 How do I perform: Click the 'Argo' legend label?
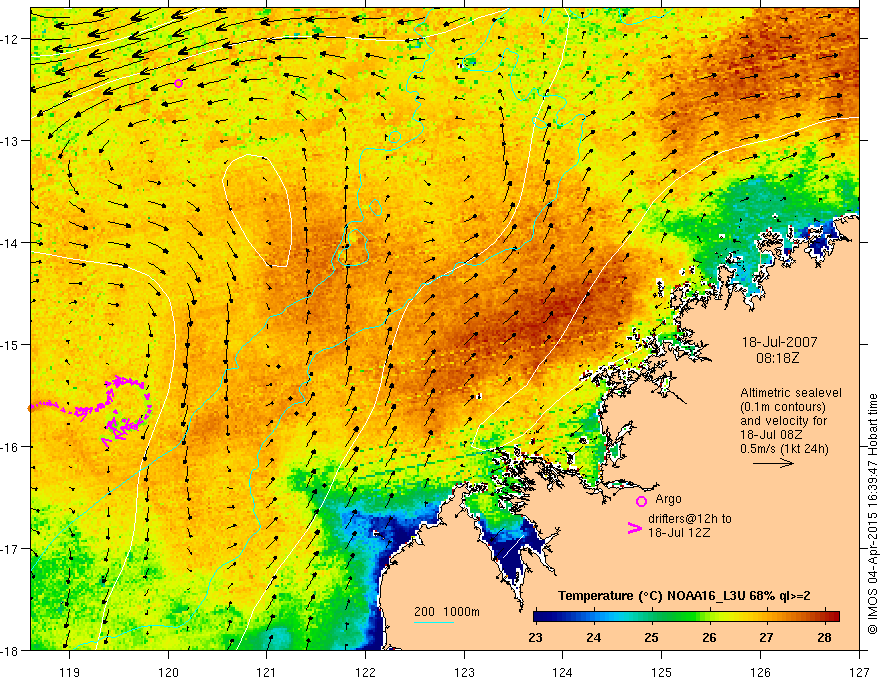pos(668,499)
